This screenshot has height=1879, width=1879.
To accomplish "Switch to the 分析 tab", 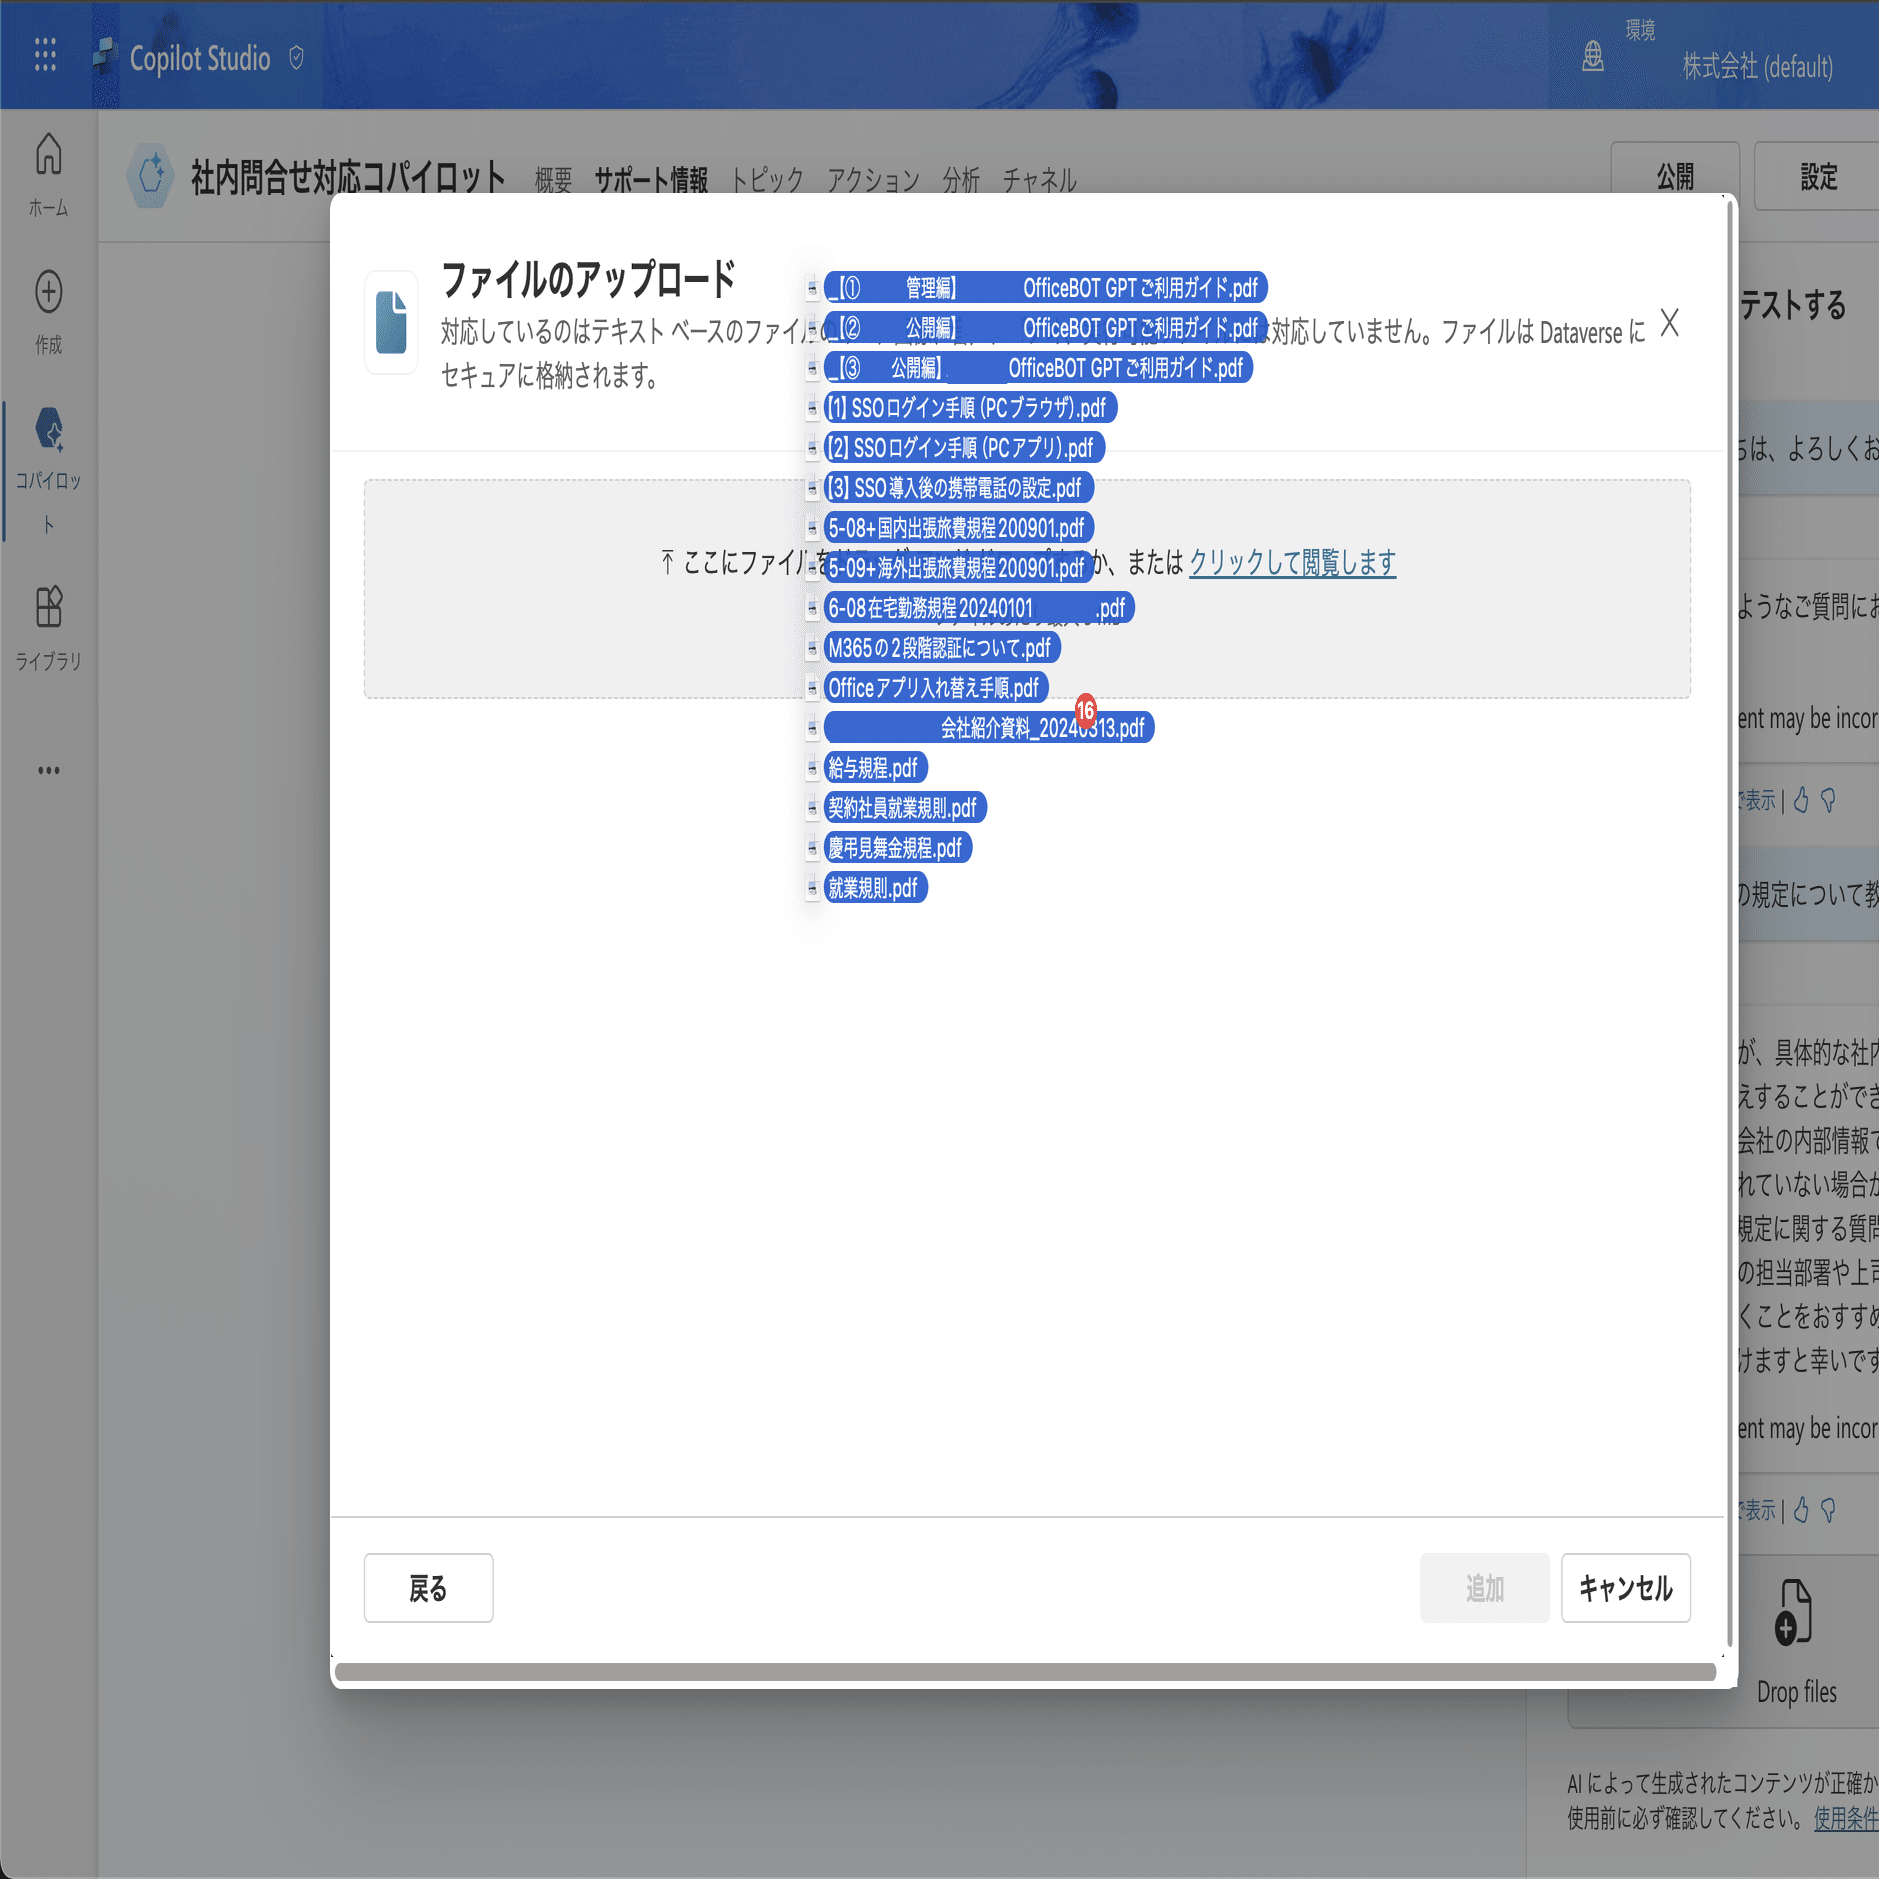I will pyautogui.click(x=961, y=180).
